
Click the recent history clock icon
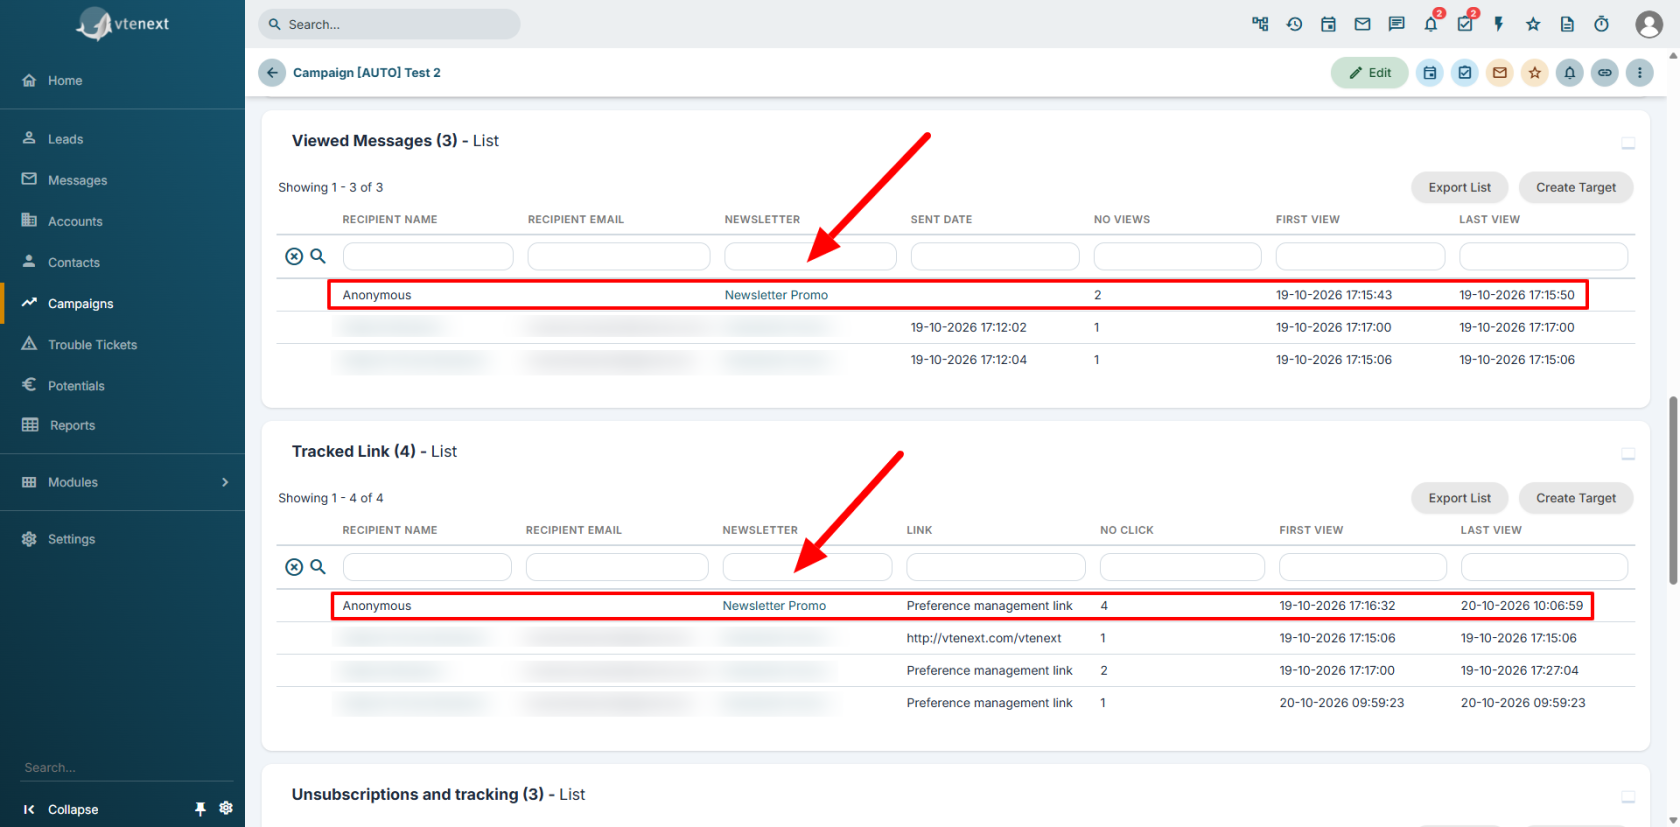coord(1294,24)
